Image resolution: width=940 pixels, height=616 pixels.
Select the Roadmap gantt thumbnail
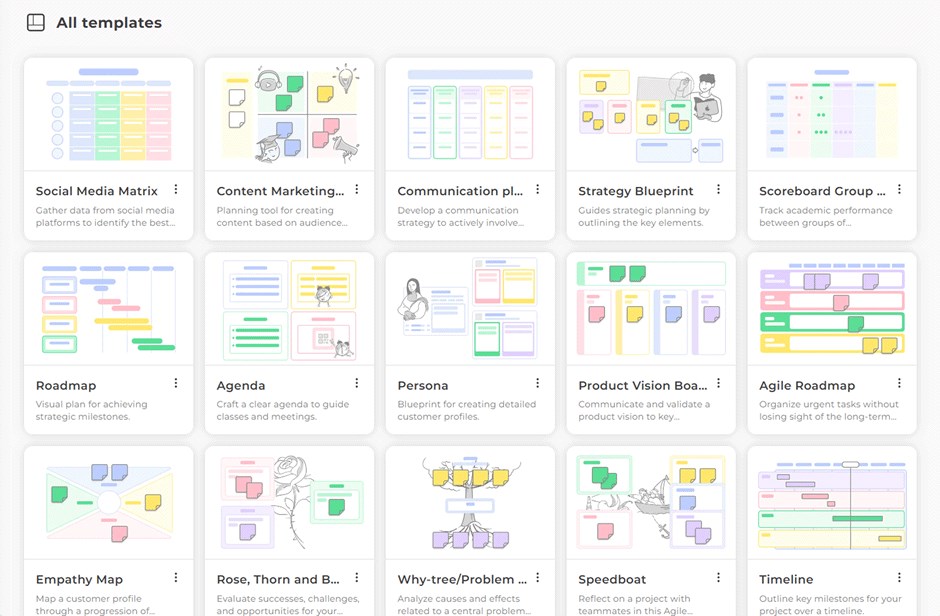pos(109,309)
